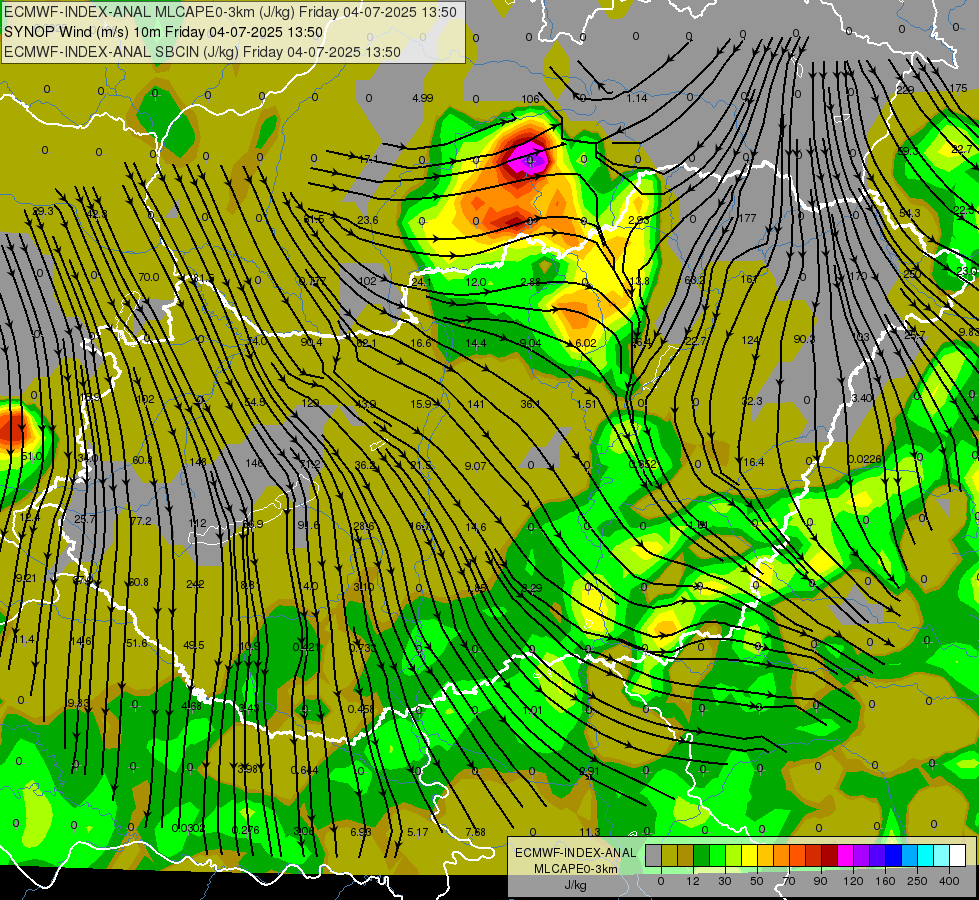Click the '4.99' value on the map

click(x=423, y=98)
